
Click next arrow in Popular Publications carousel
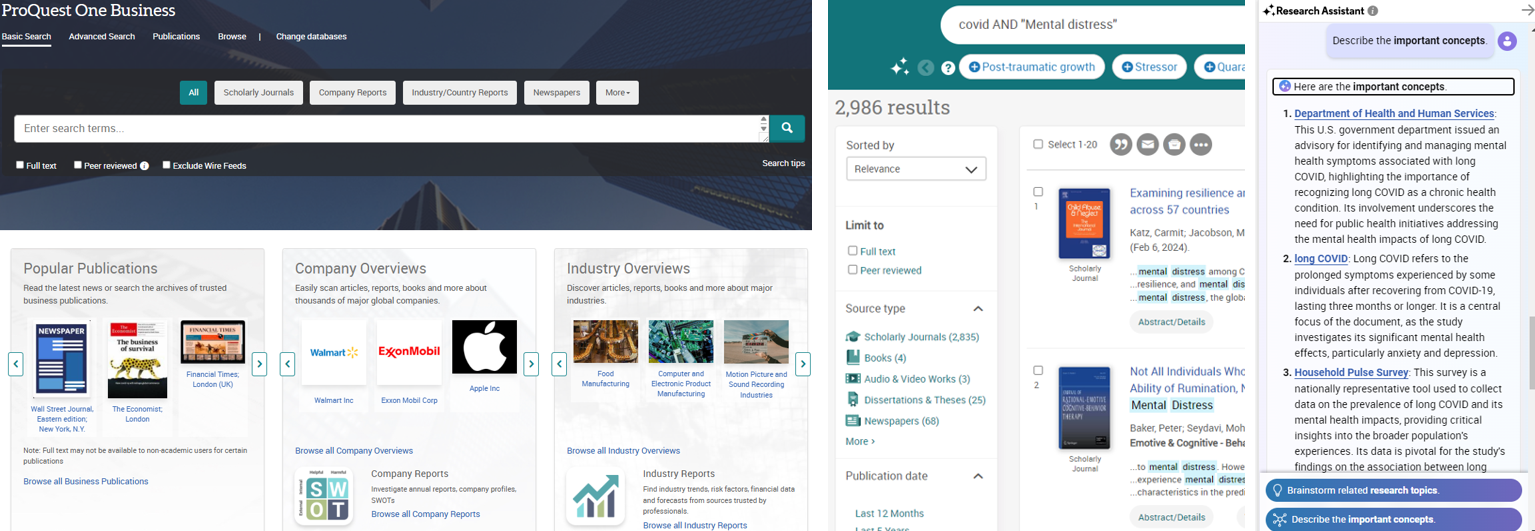coord(259,364)
